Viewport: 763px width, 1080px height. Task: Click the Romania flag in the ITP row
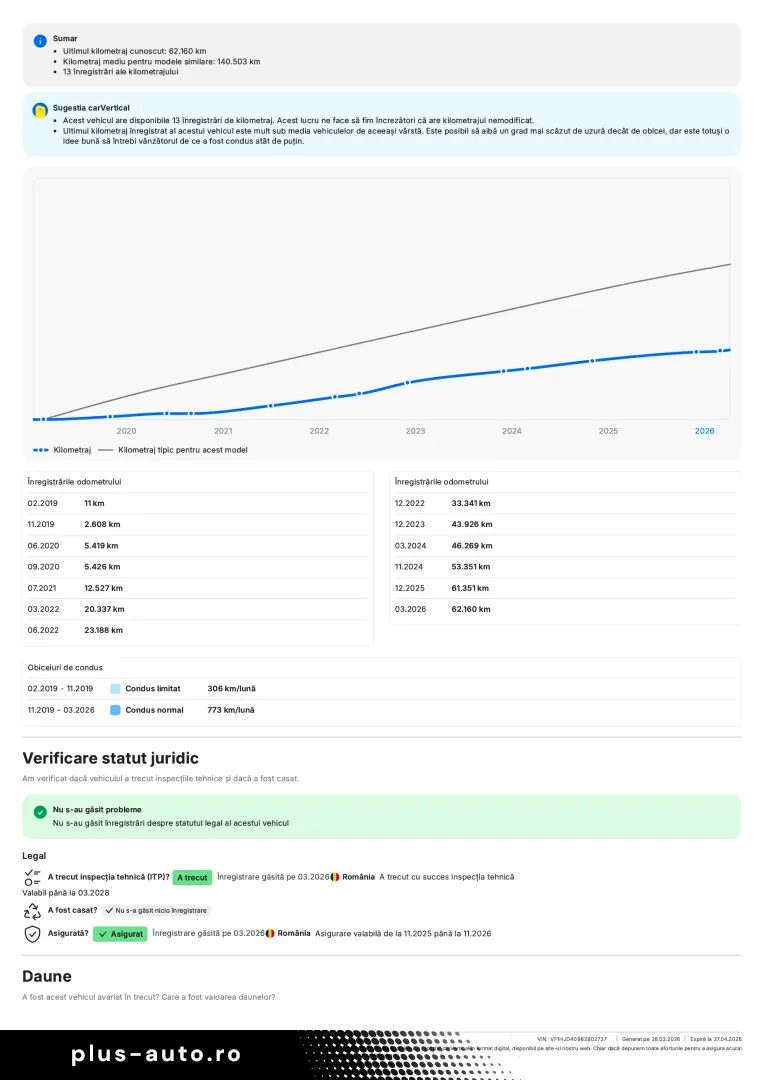click(x=335, y=877)
